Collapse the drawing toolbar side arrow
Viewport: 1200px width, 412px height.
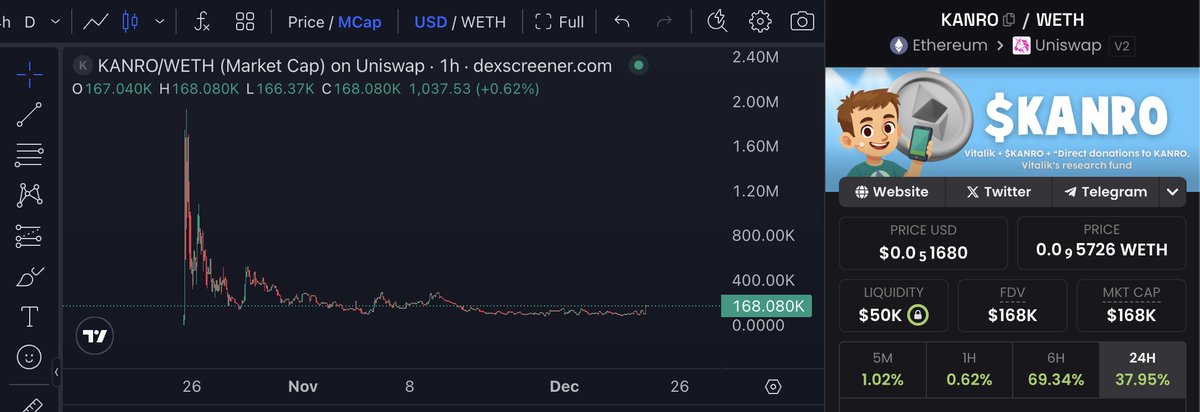(57, 372)
